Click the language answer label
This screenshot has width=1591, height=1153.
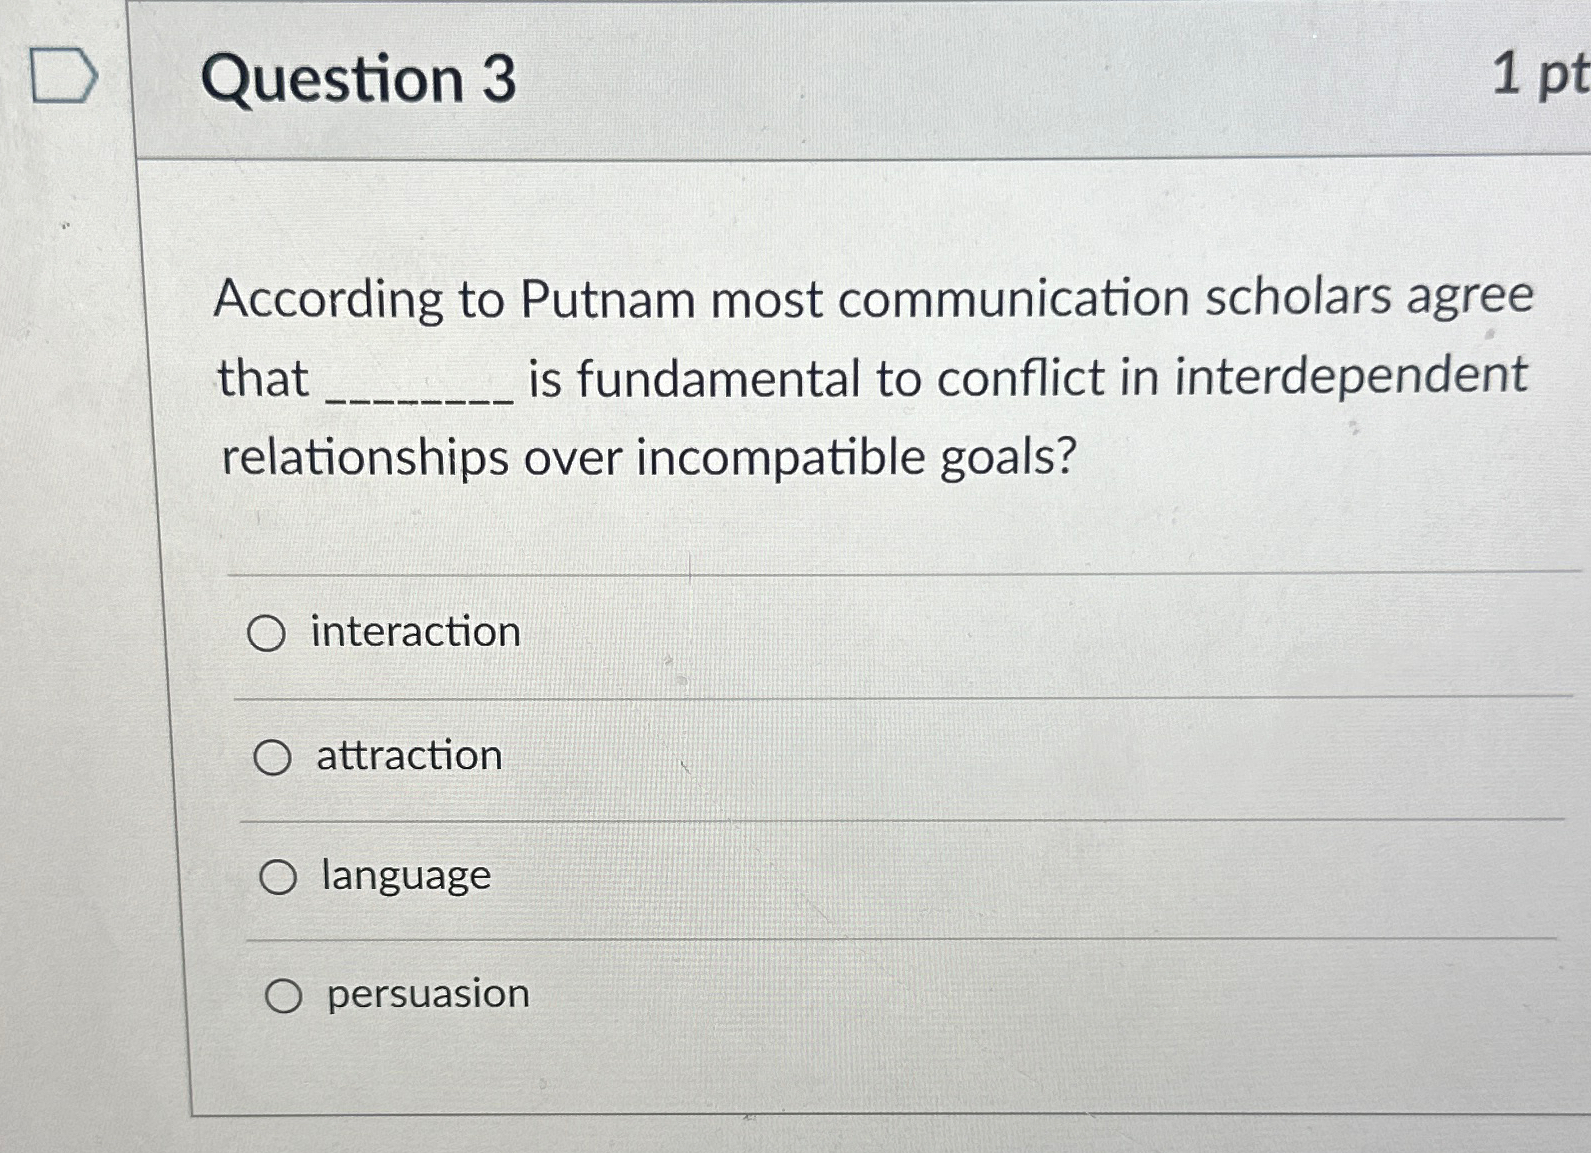(403, 876)
